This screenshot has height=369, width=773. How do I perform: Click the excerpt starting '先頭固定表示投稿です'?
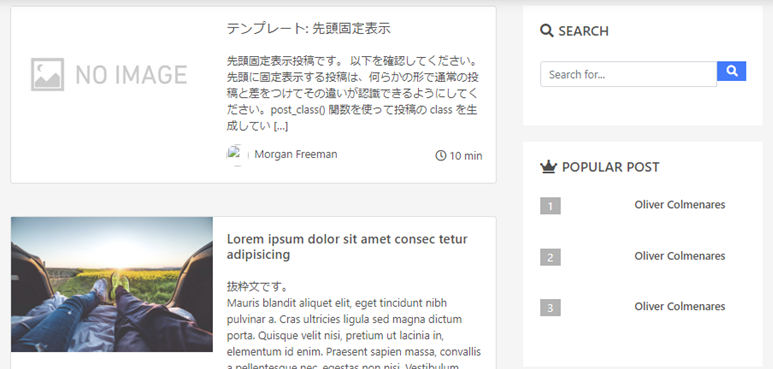[352, 94]
